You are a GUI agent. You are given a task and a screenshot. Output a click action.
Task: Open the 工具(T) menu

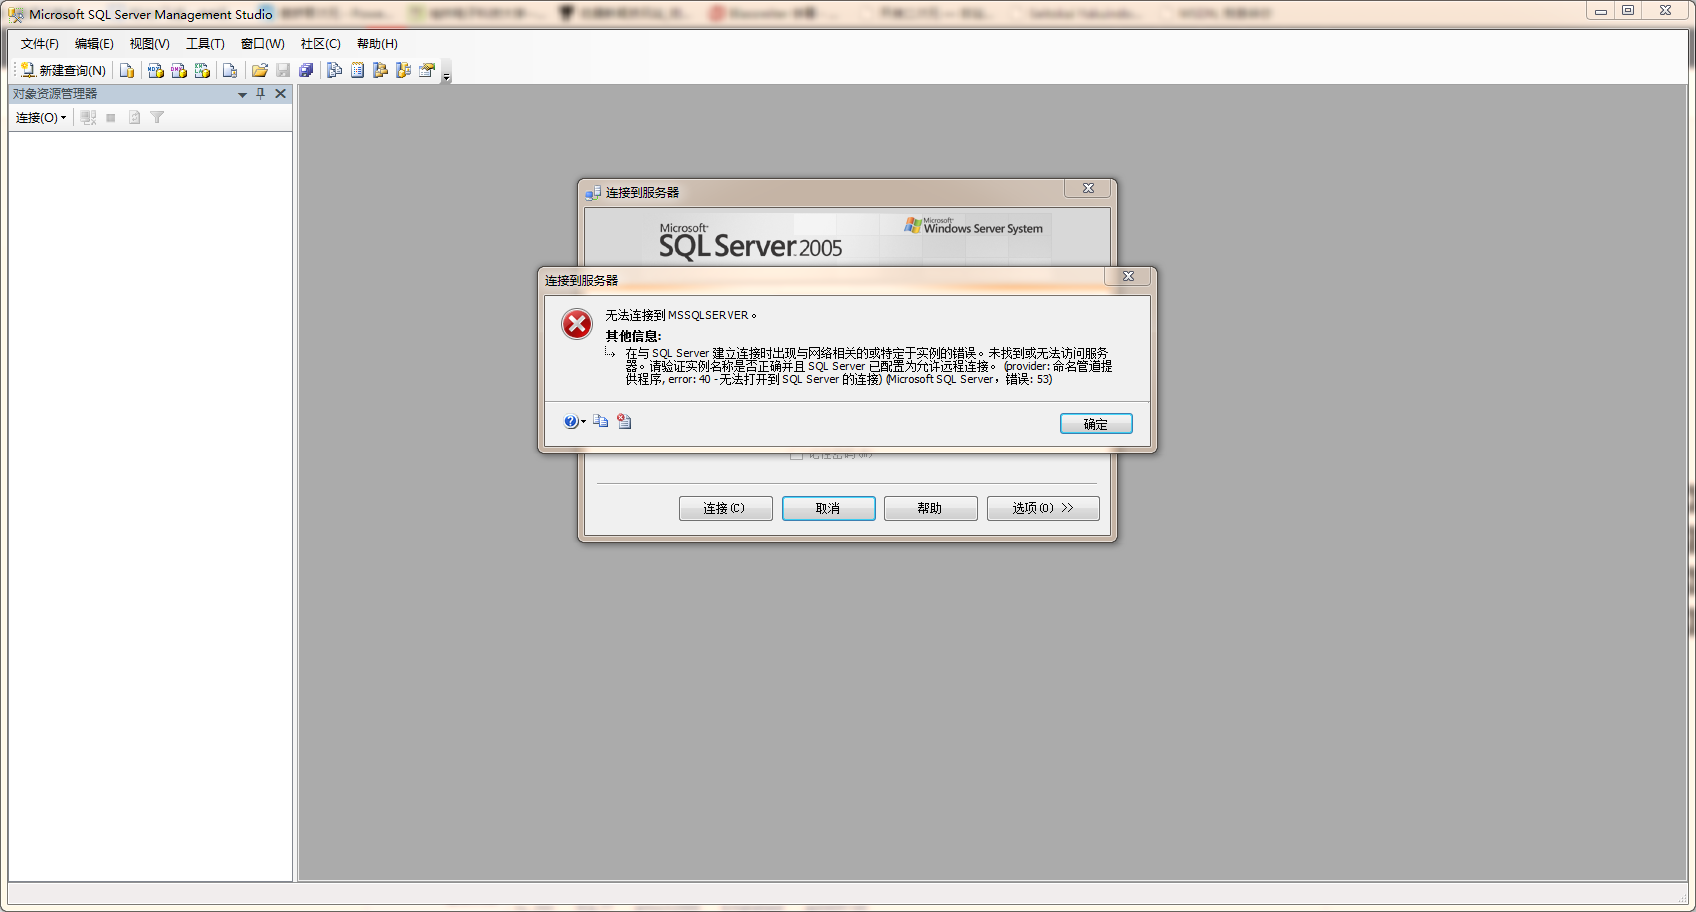point(205,44)
